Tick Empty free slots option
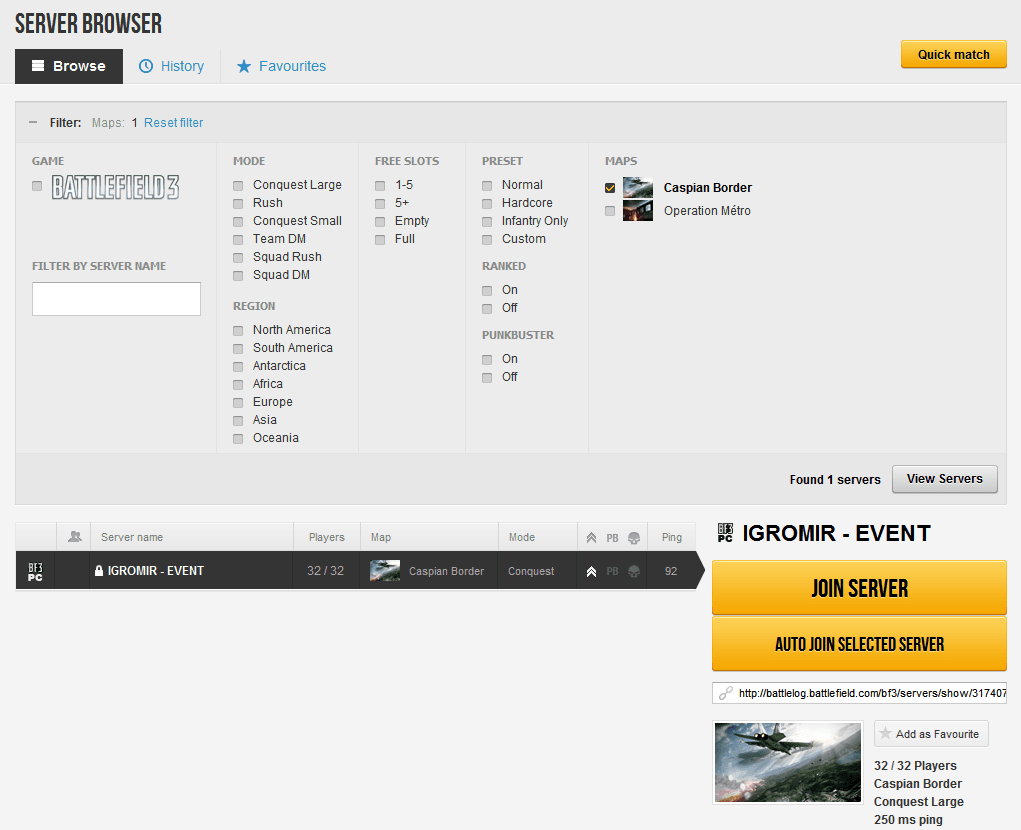 click(x=380, y=222)
